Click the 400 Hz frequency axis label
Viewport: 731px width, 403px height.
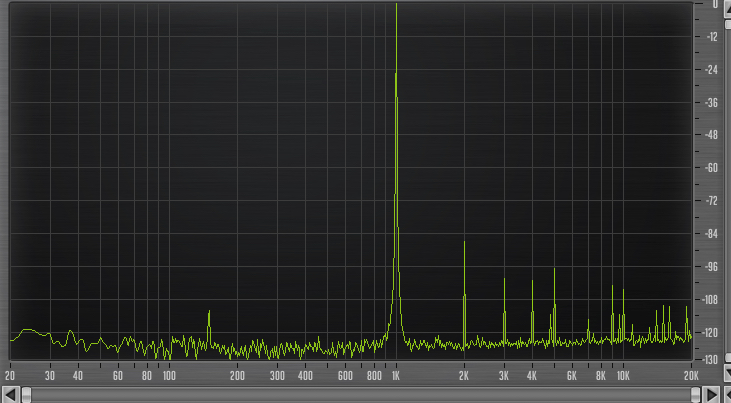pos(305,376)
